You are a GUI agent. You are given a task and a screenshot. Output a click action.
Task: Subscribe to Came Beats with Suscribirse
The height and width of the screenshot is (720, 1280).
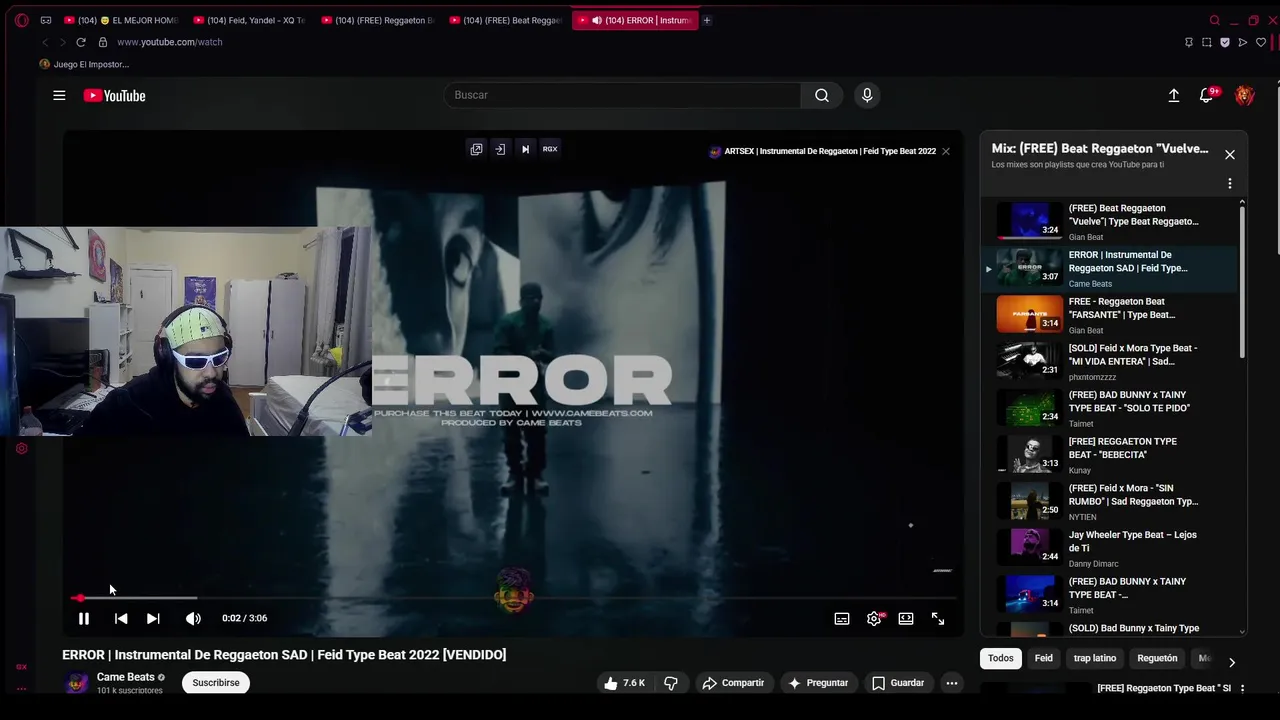[216, 683]
